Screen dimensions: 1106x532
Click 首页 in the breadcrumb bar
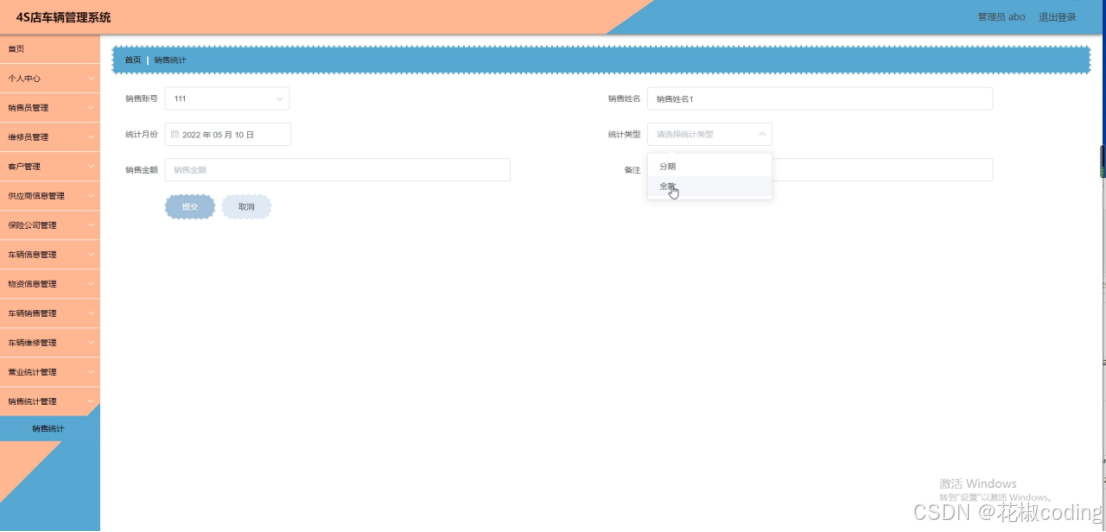pyautogui.click(x=133, y=60)
